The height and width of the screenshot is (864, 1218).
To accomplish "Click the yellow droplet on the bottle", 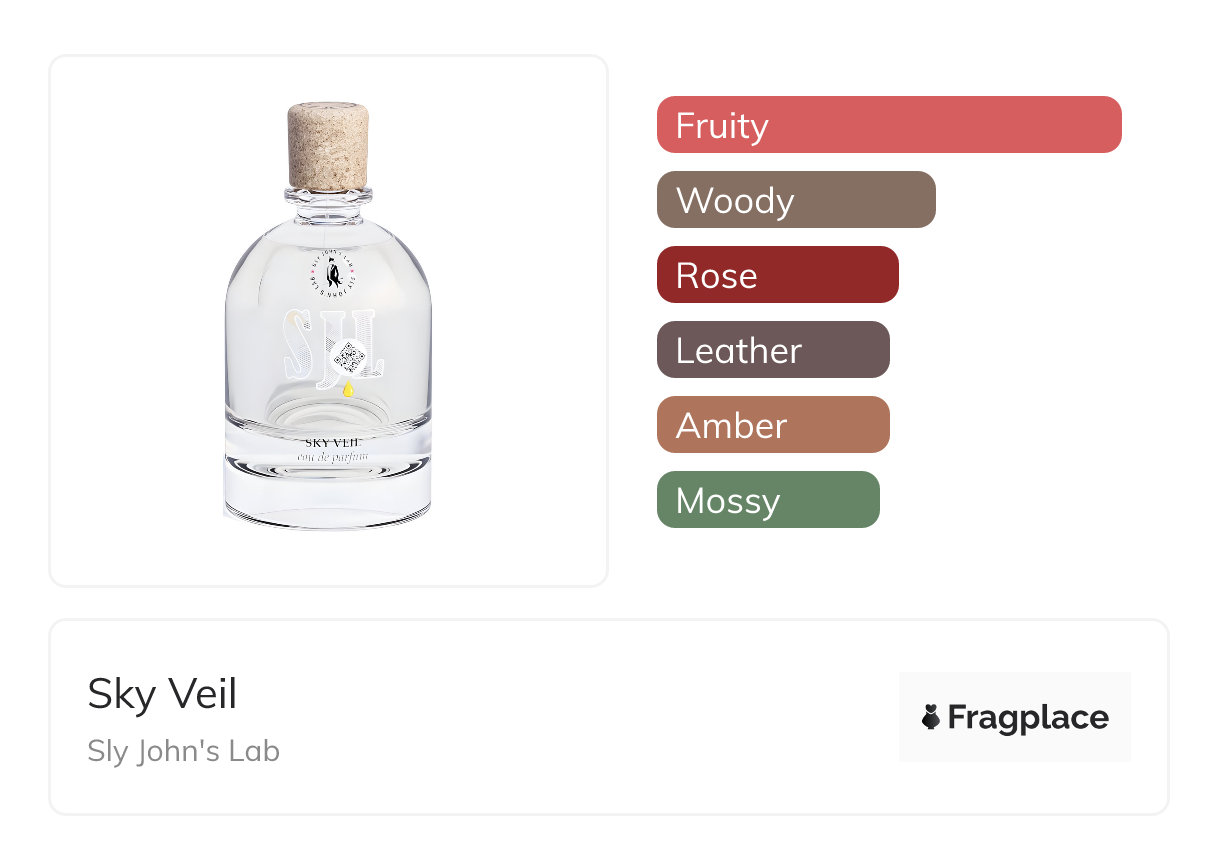I will pyautogui.click(x=347, y=390).
